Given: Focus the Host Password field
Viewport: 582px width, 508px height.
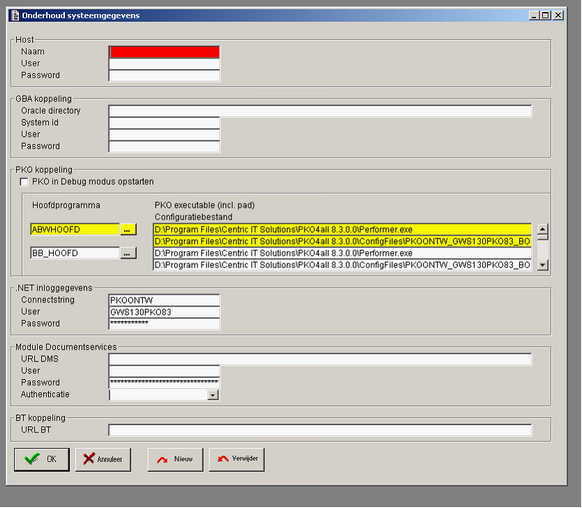Looking at the screenshot, I should tap(164, 76).
